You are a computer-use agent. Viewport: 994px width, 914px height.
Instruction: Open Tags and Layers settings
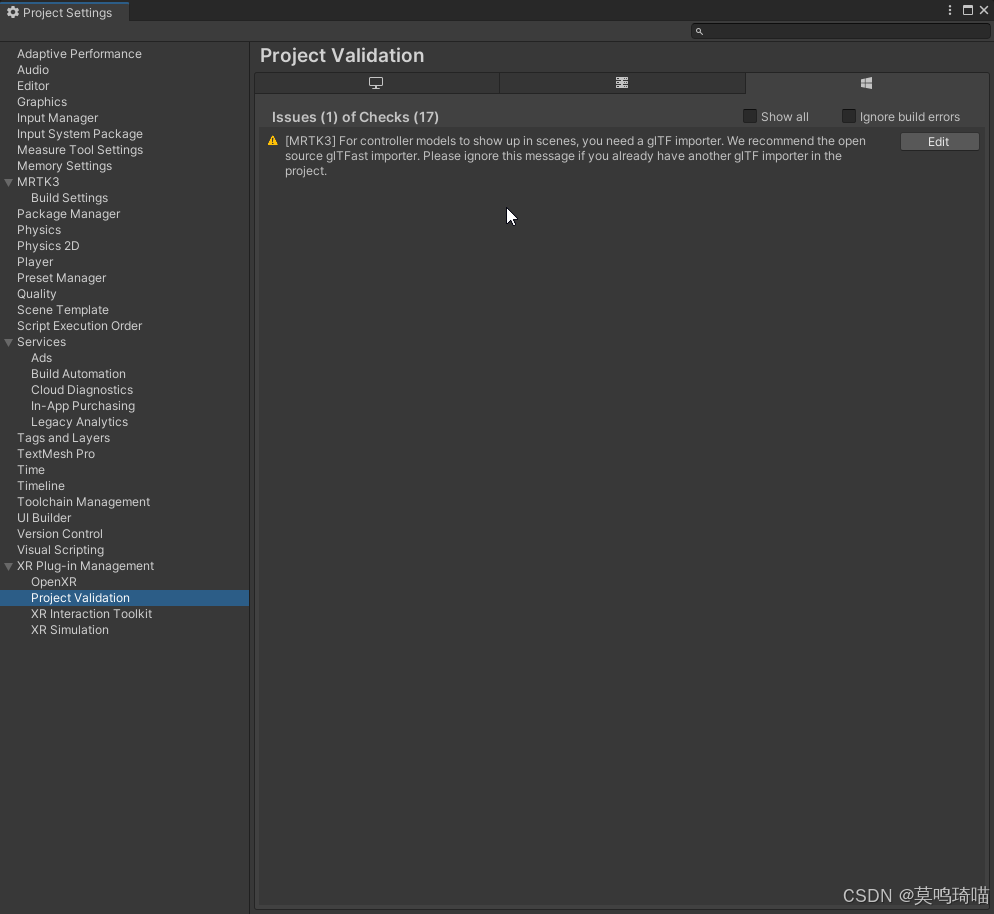coord(63,437)
